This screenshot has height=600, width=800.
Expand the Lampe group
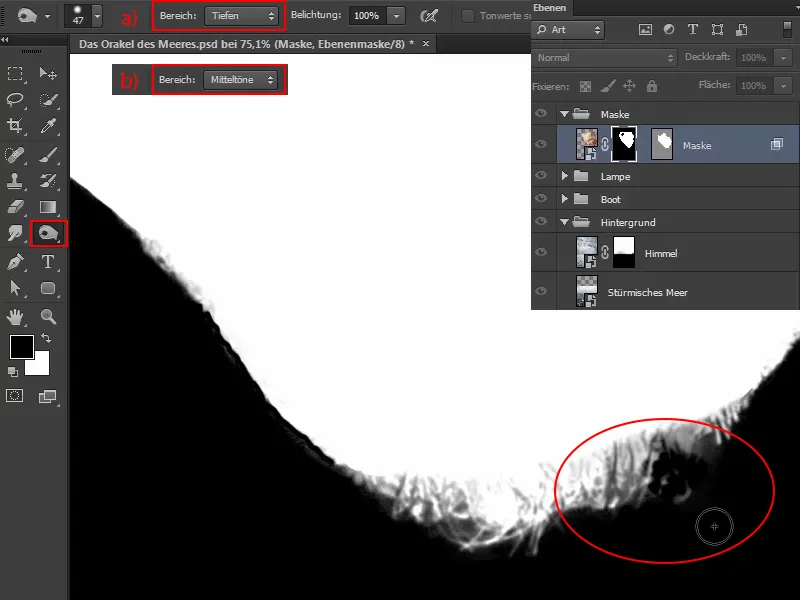tap(564, 176)
